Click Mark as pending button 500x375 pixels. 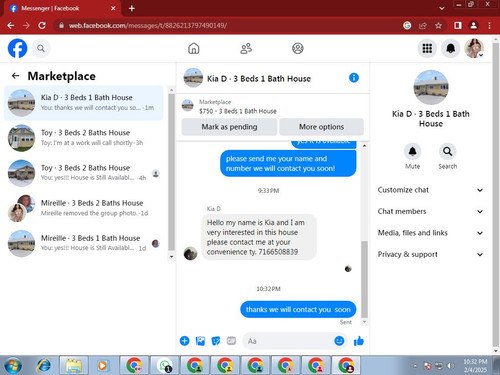coord(229,127)
